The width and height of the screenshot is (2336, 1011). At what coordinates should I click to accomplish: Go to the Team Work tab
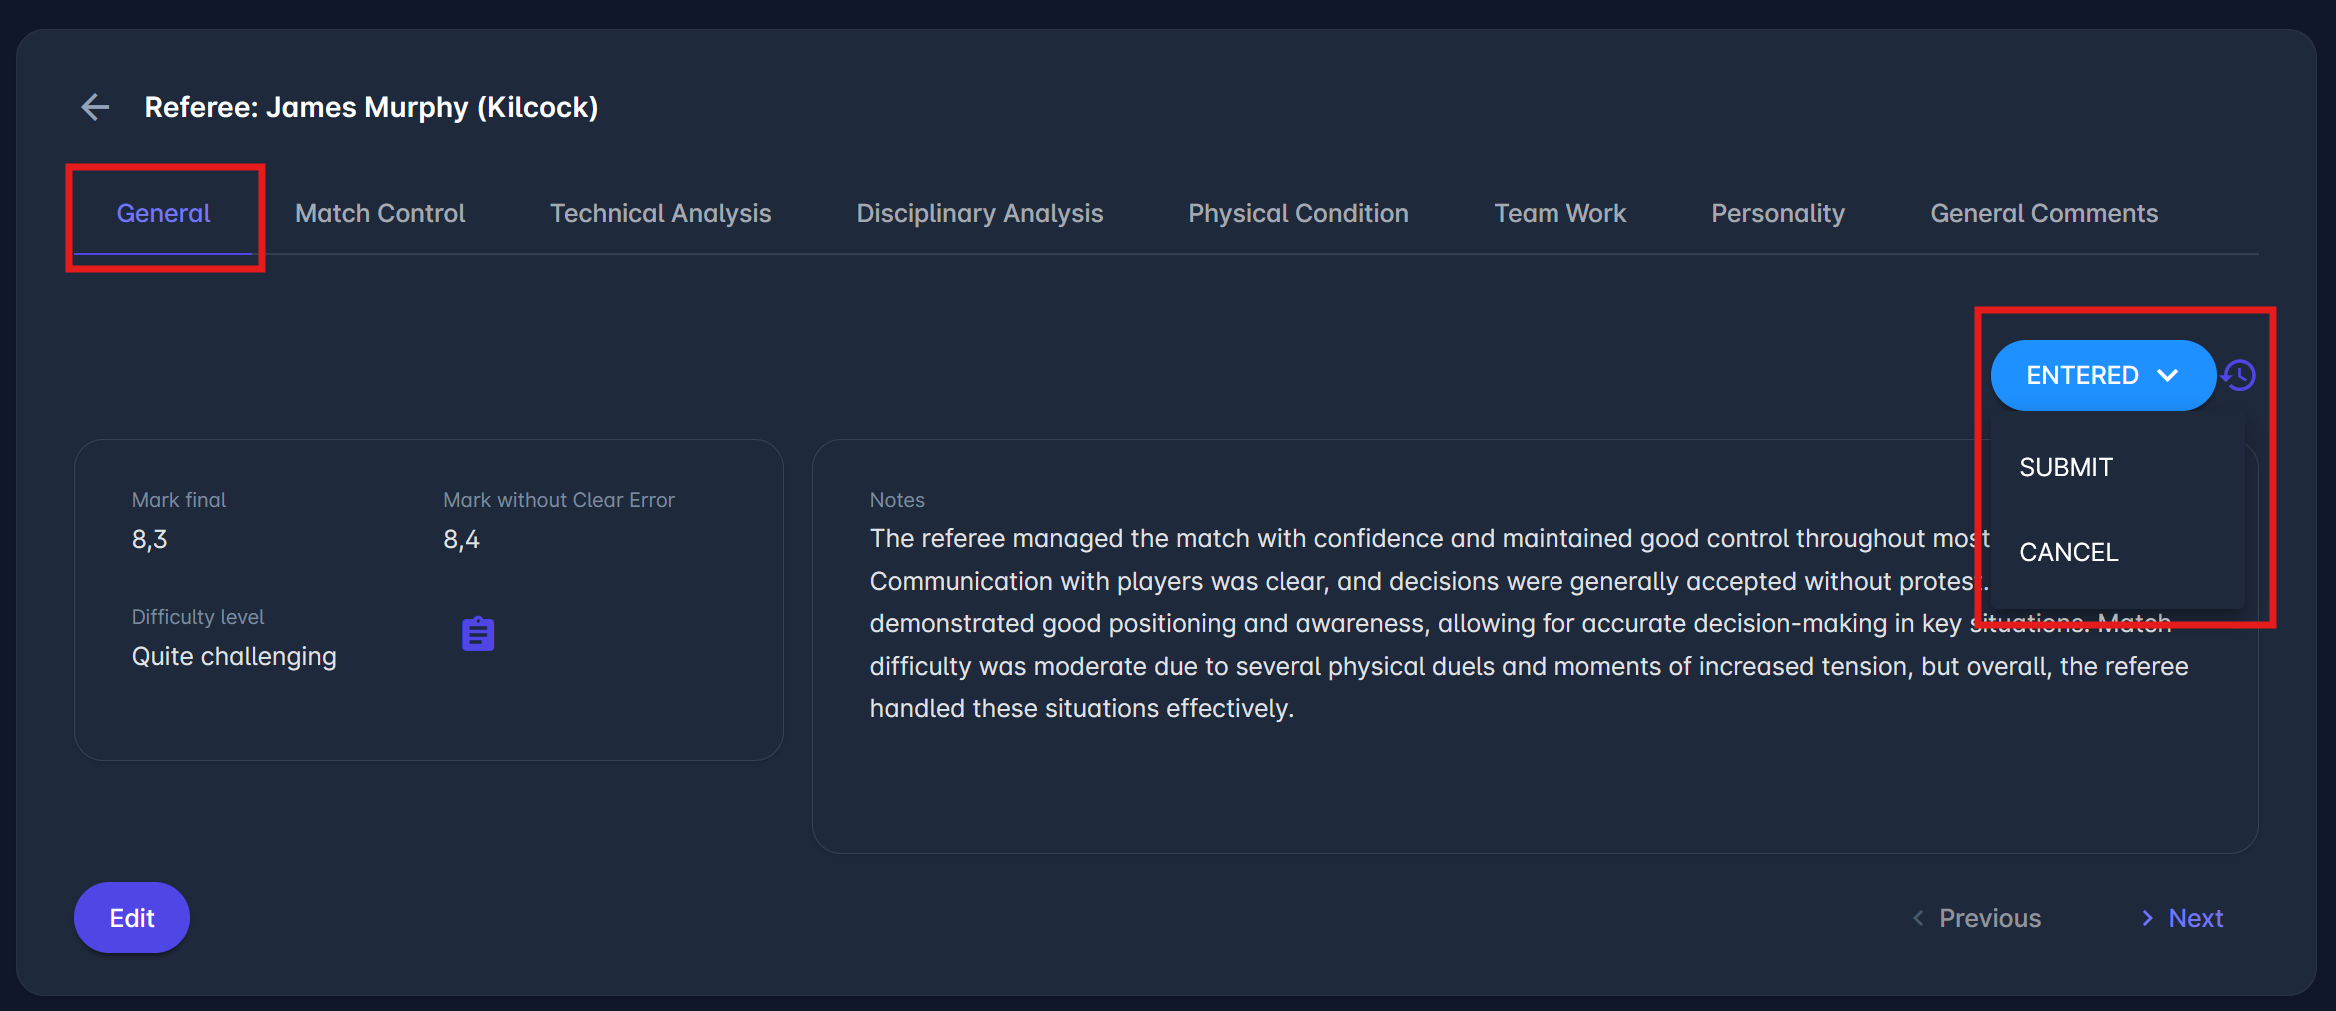coord(1559,213)
